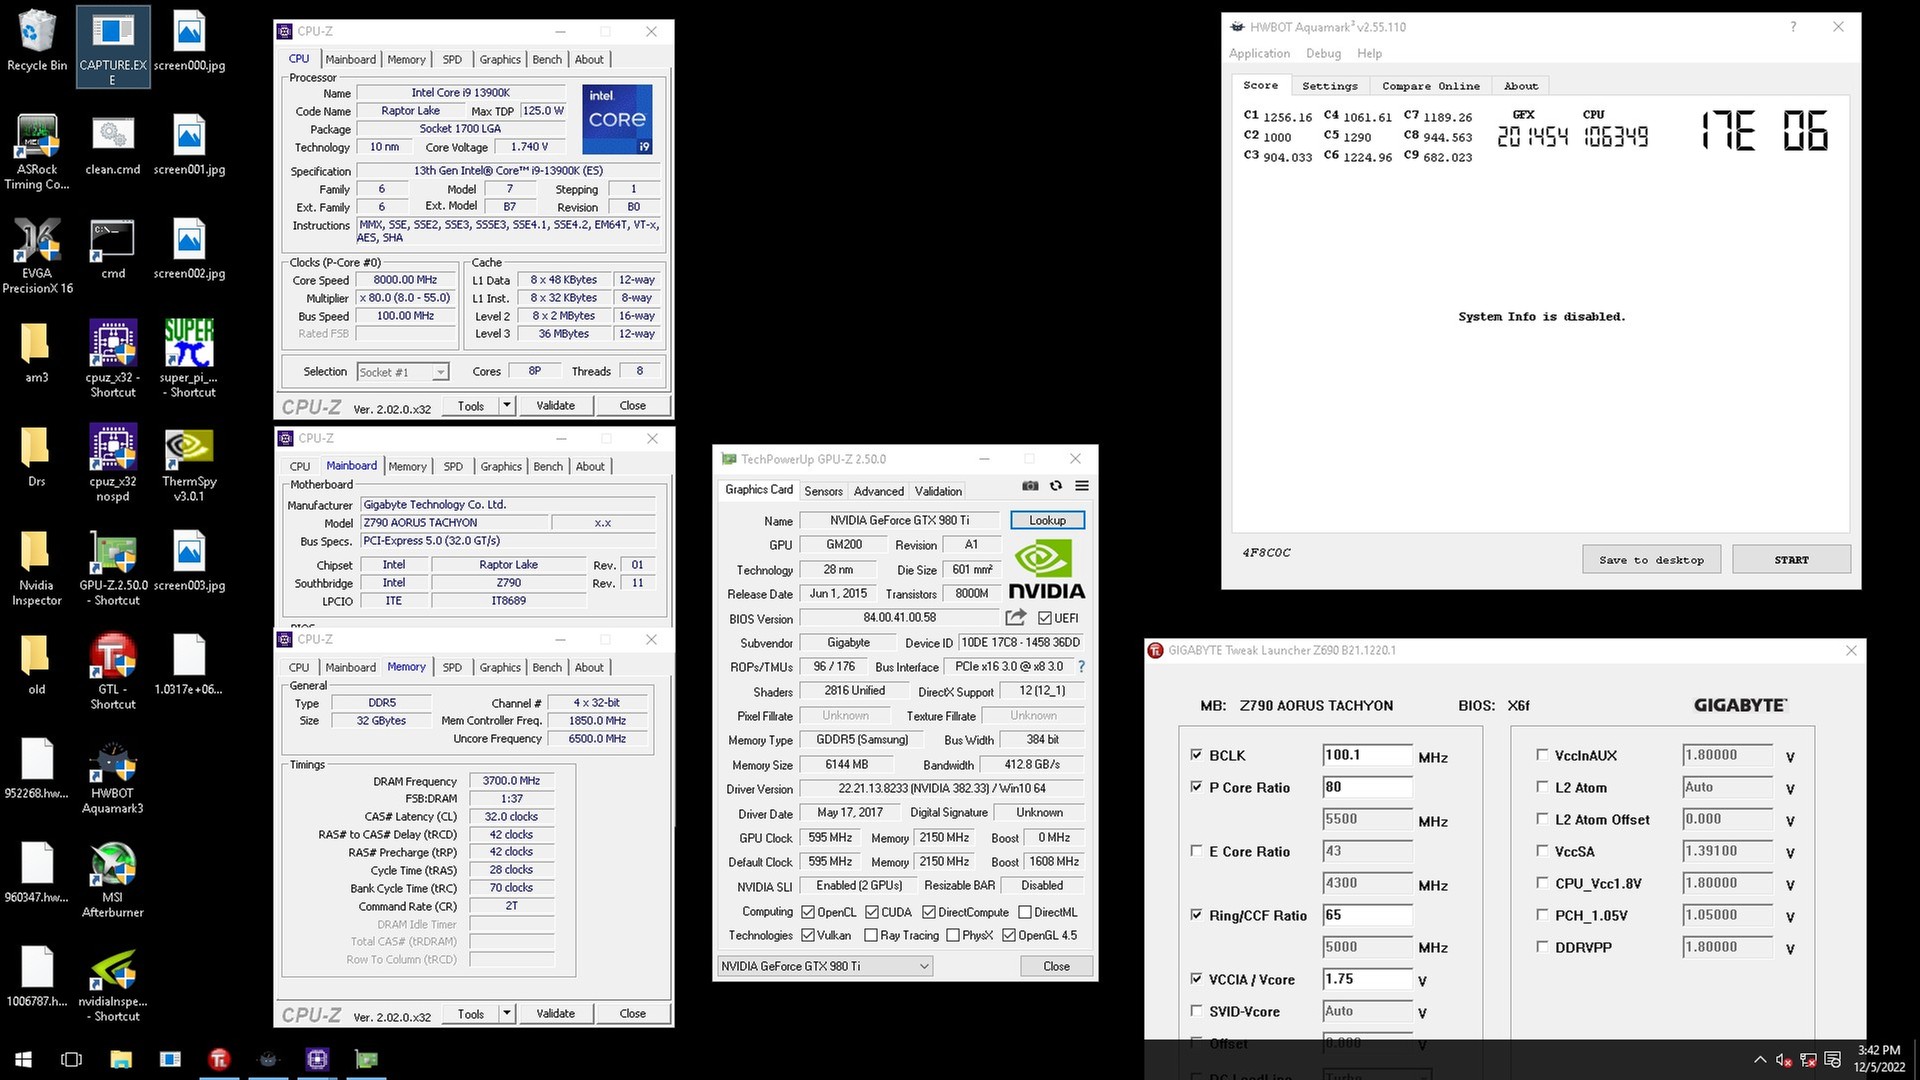1920x1080 pixels.
Task: Open Tools dropdown arrow in top CPU-Z
Action: (x=507, y=406)
